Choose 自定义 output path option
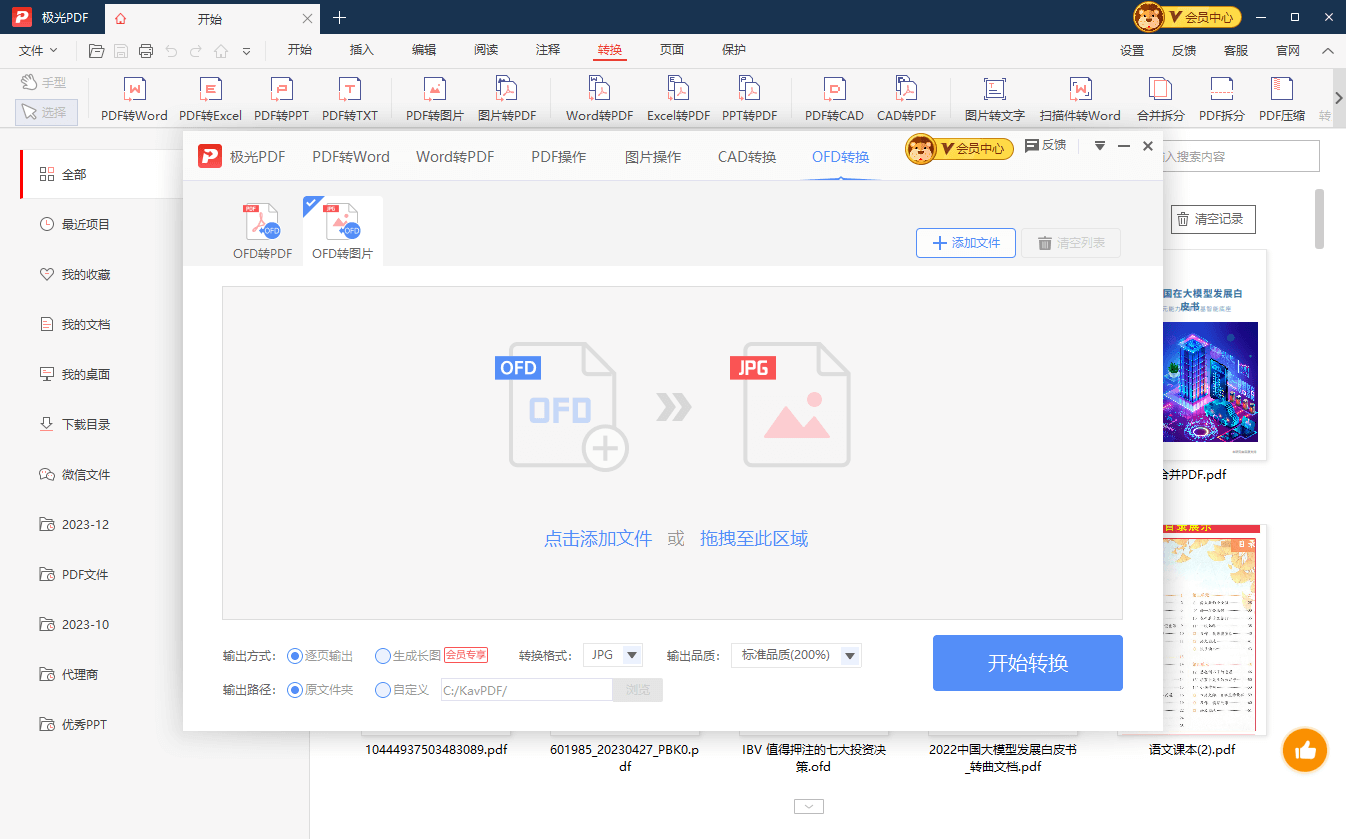 [x=382, y=689]
